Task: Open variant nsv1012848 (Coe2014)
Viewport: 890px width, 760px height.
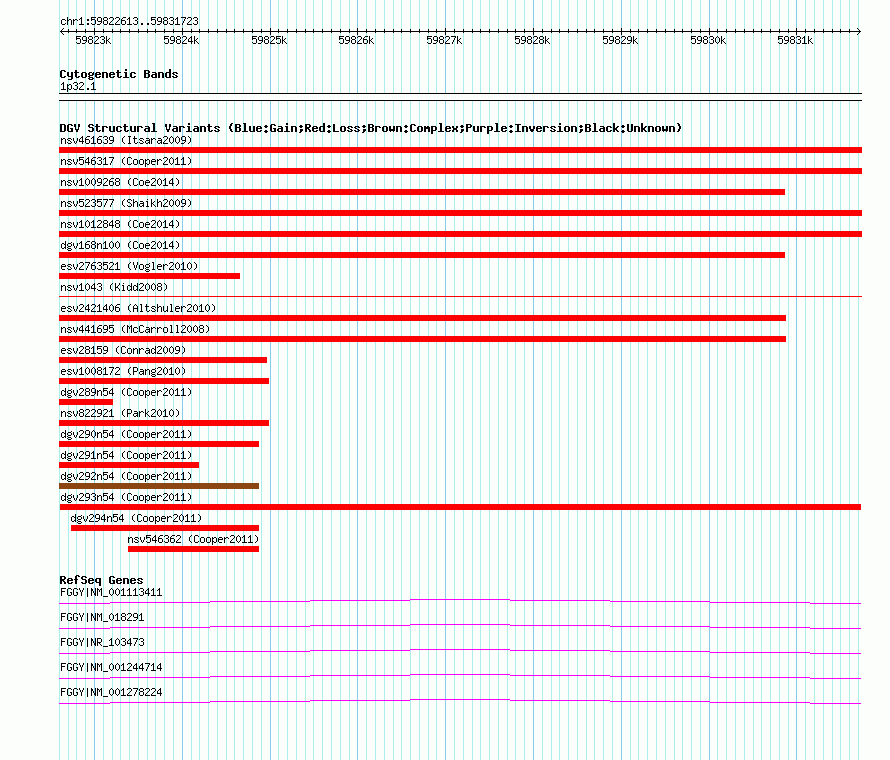Action: 120,224
